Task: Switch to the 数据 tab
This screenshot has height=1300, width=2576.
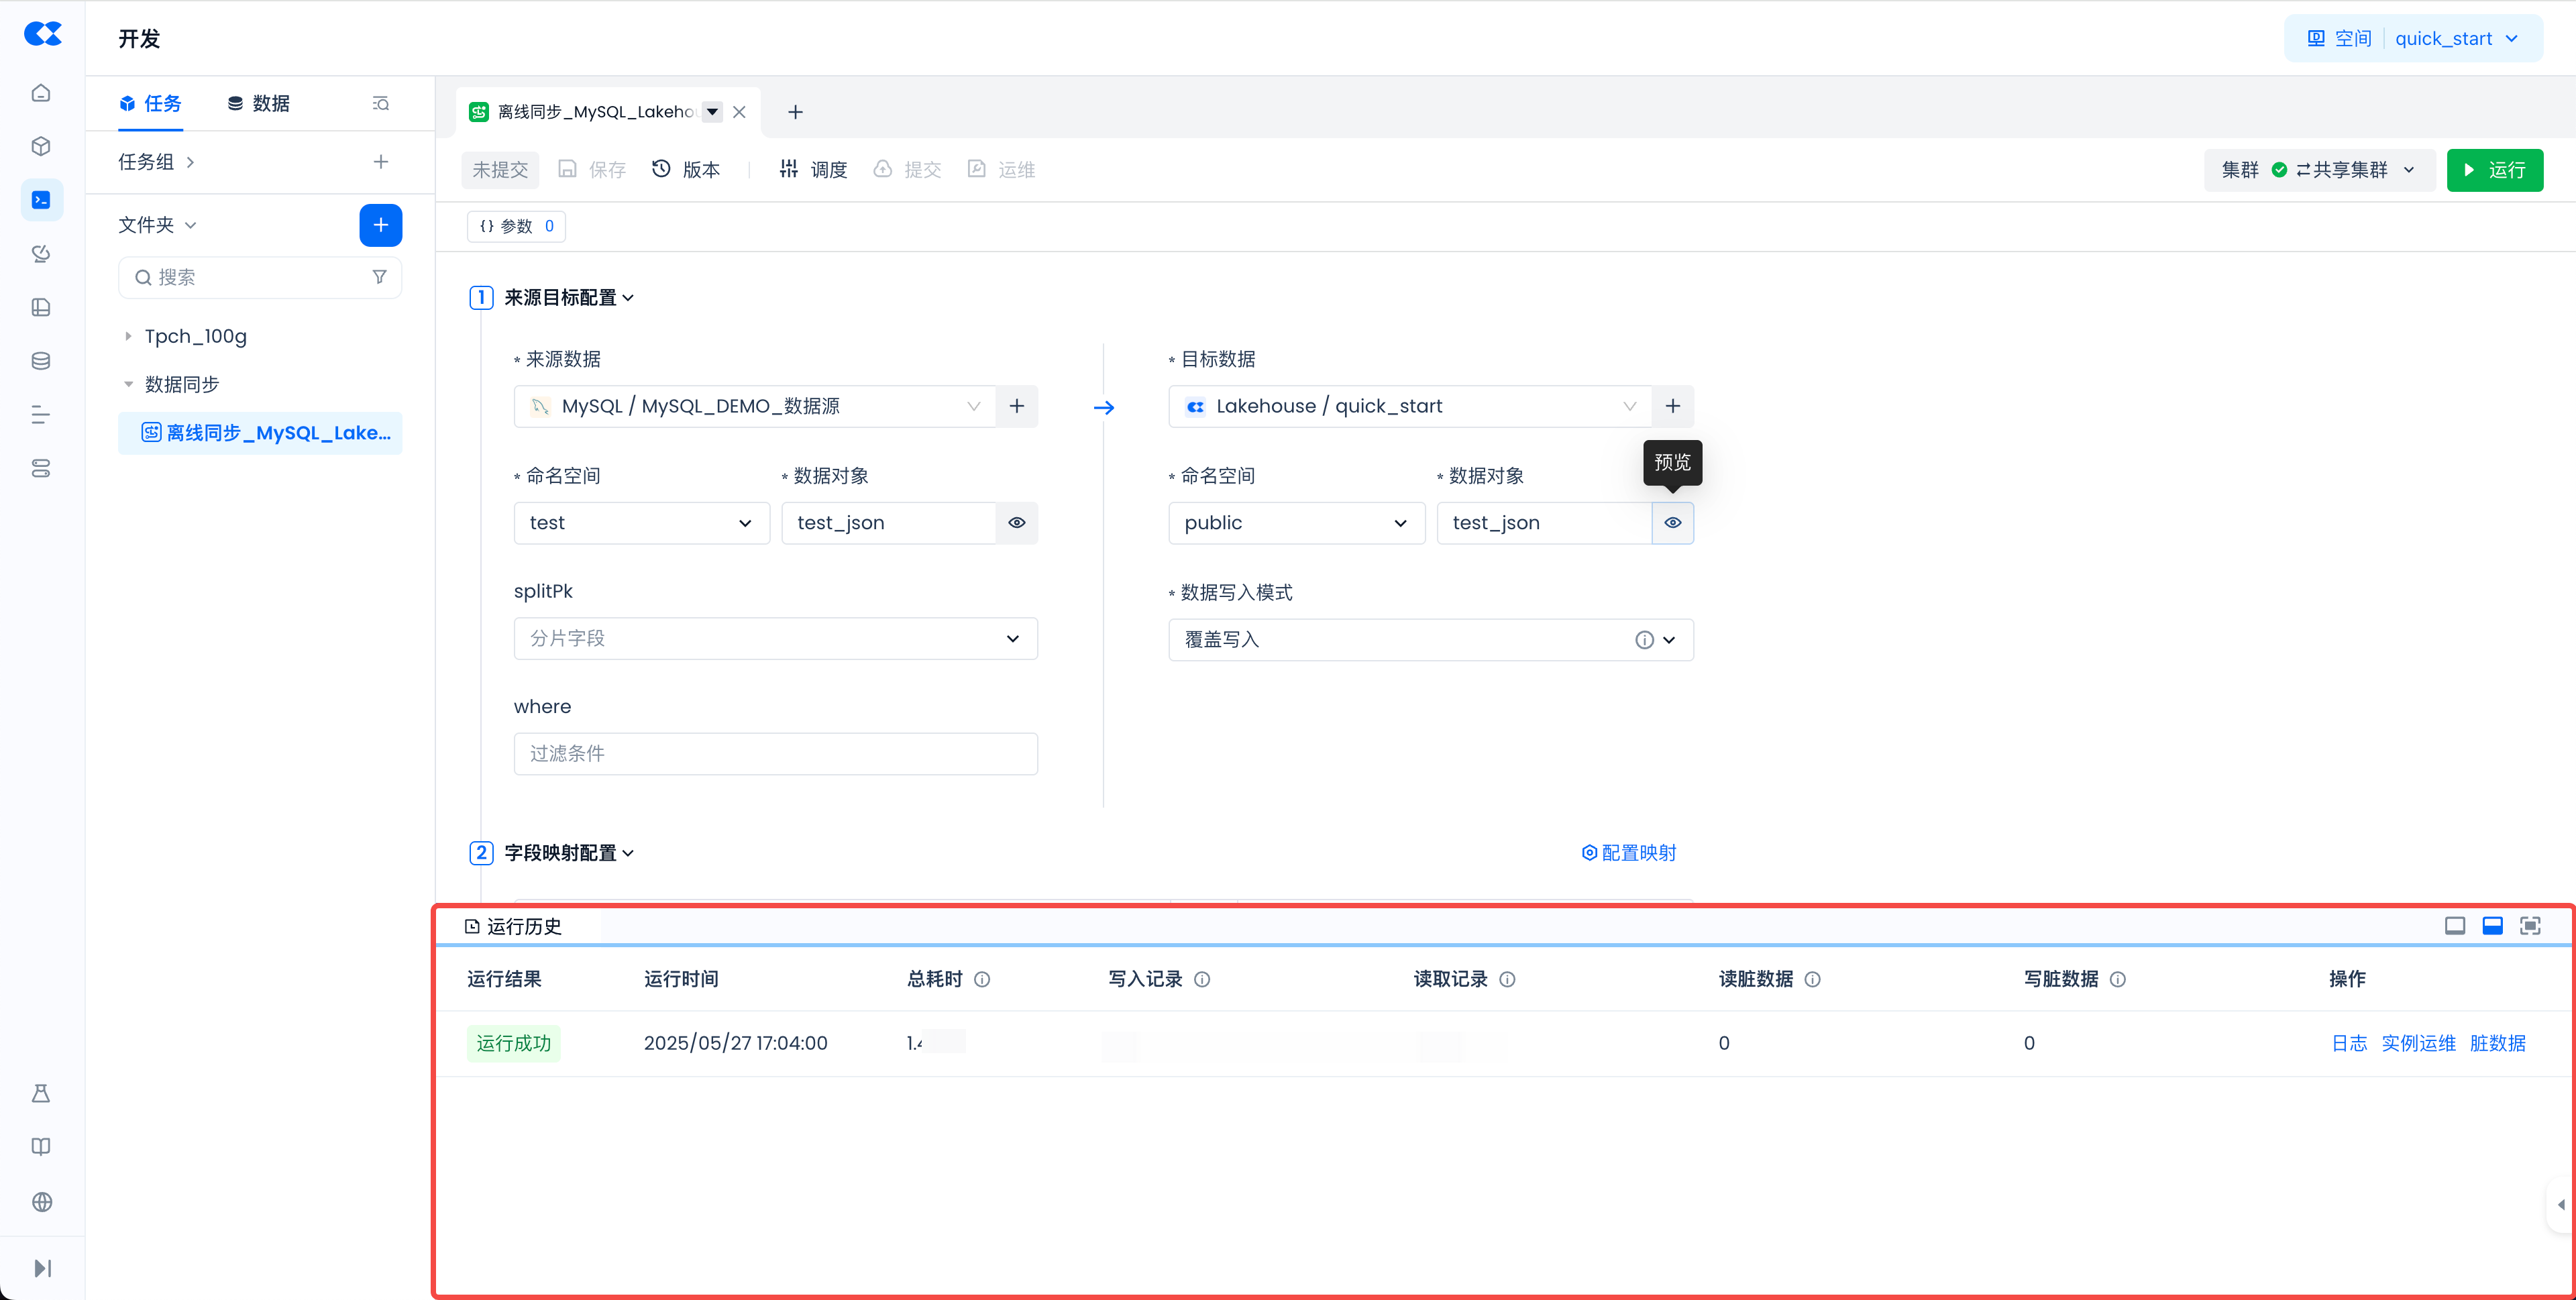Action: point(259,104)
